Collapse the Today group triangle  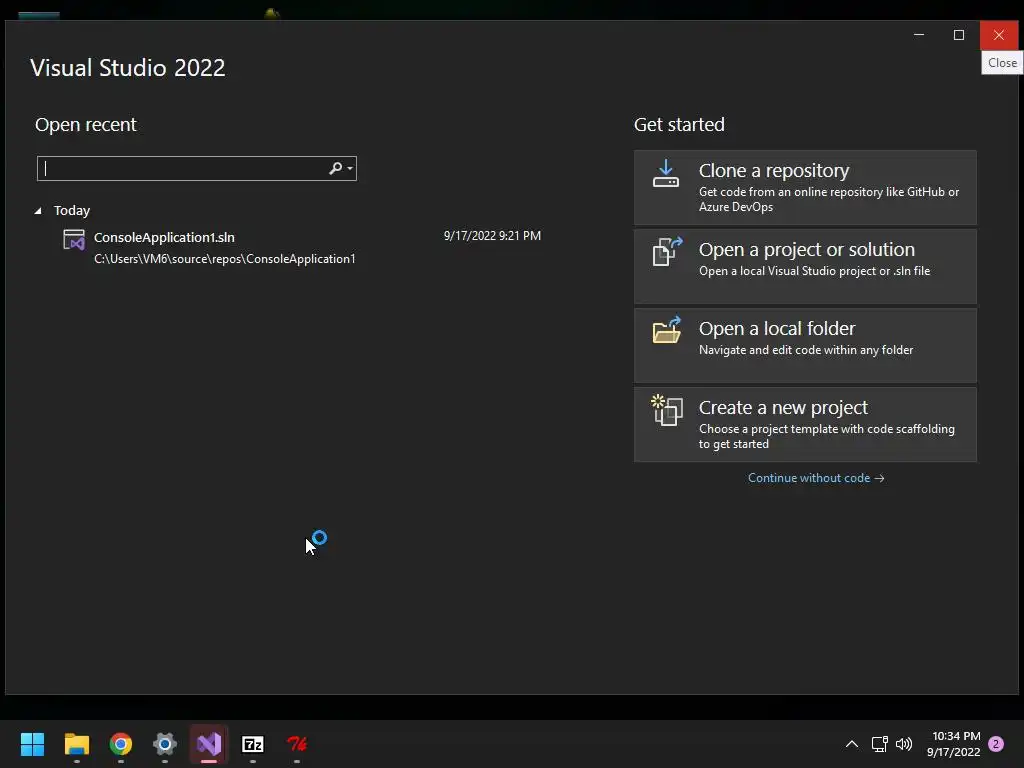tap(38, 210)
